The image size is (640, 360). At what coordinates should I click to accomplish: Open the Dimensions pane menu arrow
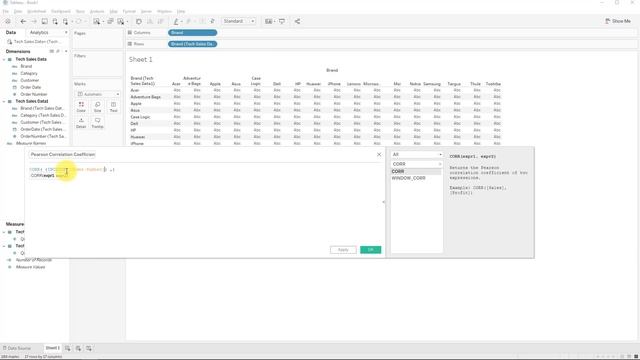(66, 51)
